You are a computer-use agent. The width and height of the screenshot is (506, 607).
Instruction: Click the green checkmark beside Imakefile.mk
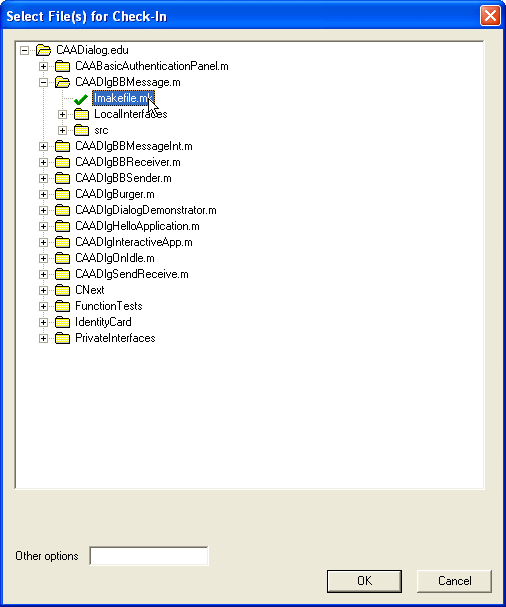coord(81,99)
